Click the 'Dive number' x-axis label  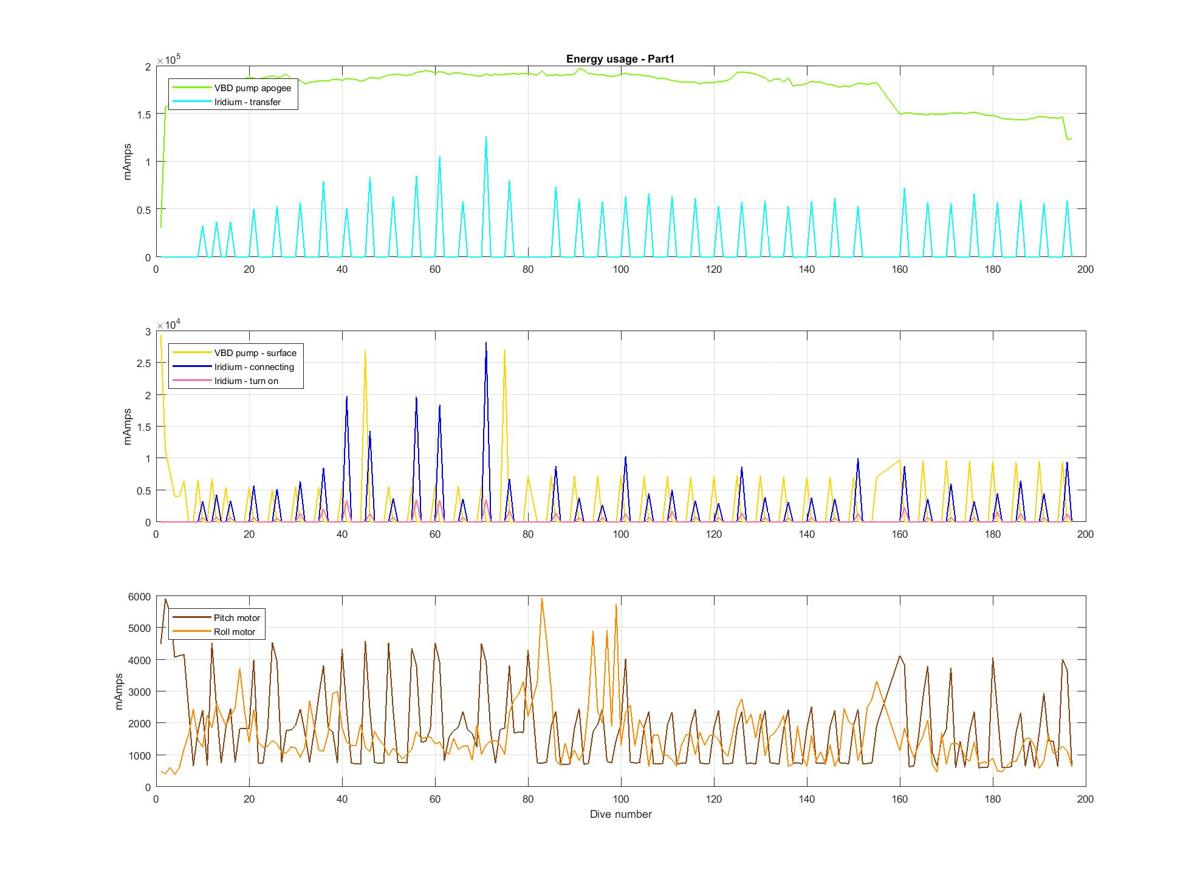pyautogui.click(x=620, y=814)
